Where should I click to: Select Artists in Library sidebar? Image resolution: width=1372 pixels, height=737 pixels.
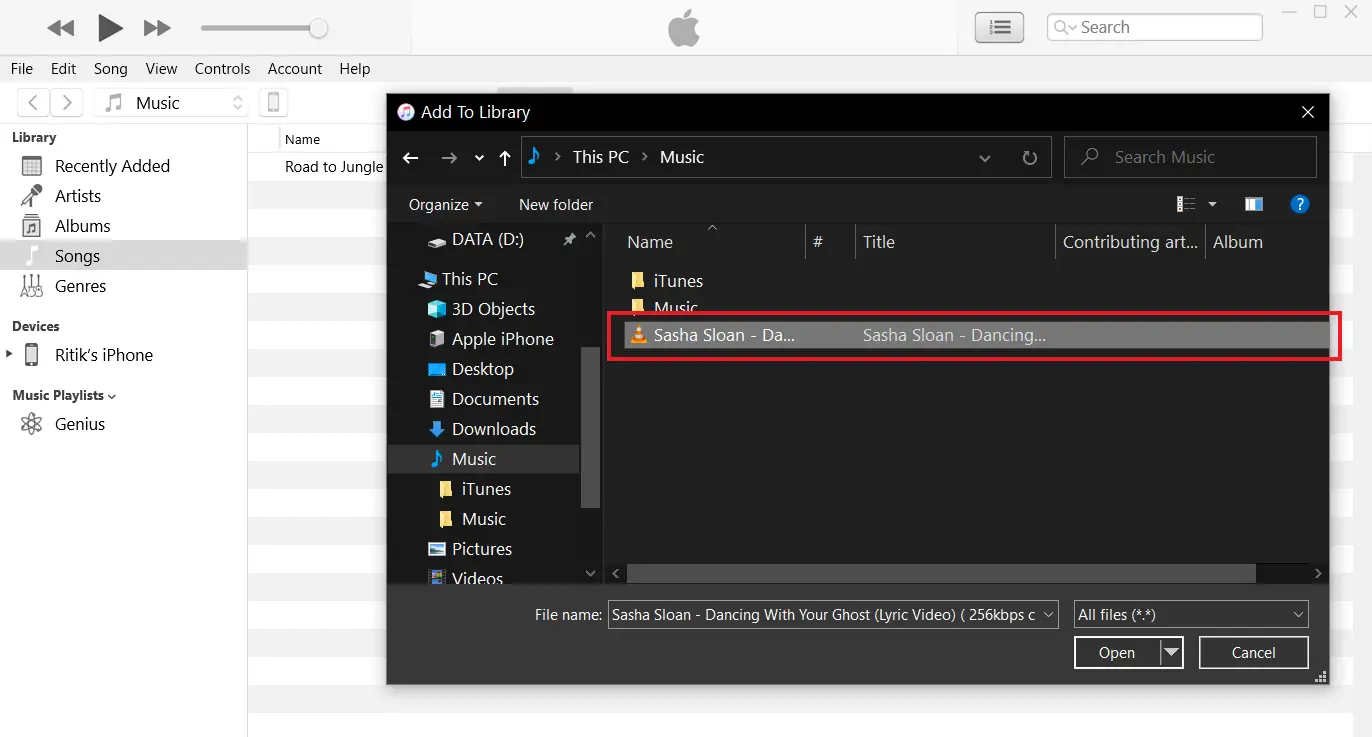click(x=78, y=196)
